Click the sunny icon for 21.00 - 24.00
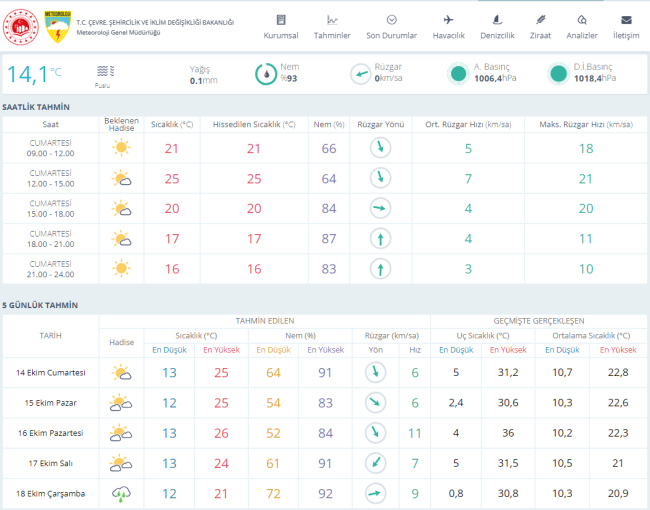Viewport: 650px width, 510px height. [121, 269]
